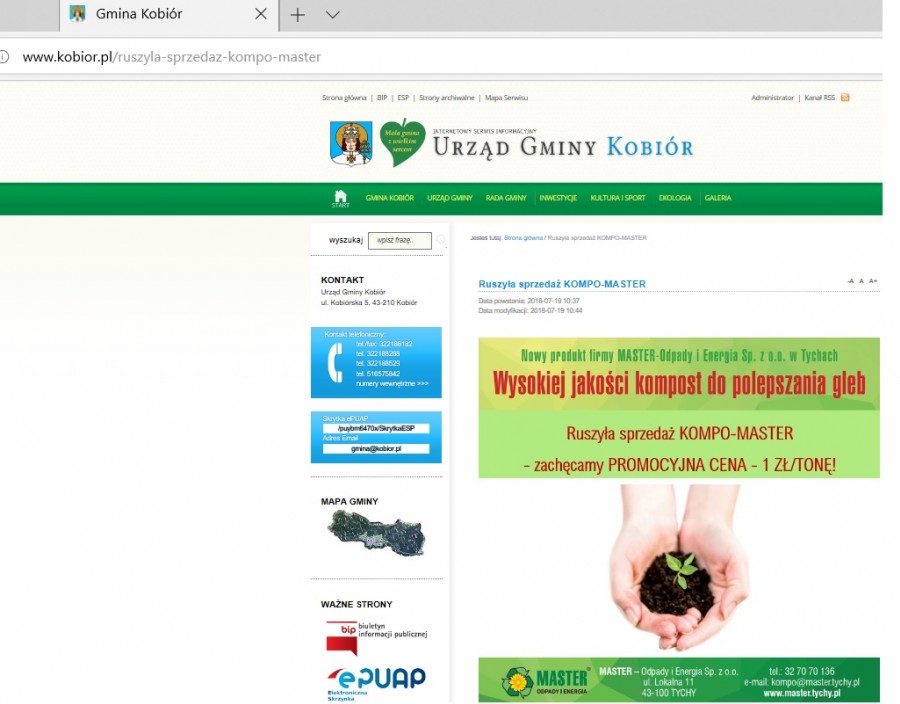Click Strona główna in breadcrumb
The width and height of the screenshot is (900, 704).
pos(523,238)
